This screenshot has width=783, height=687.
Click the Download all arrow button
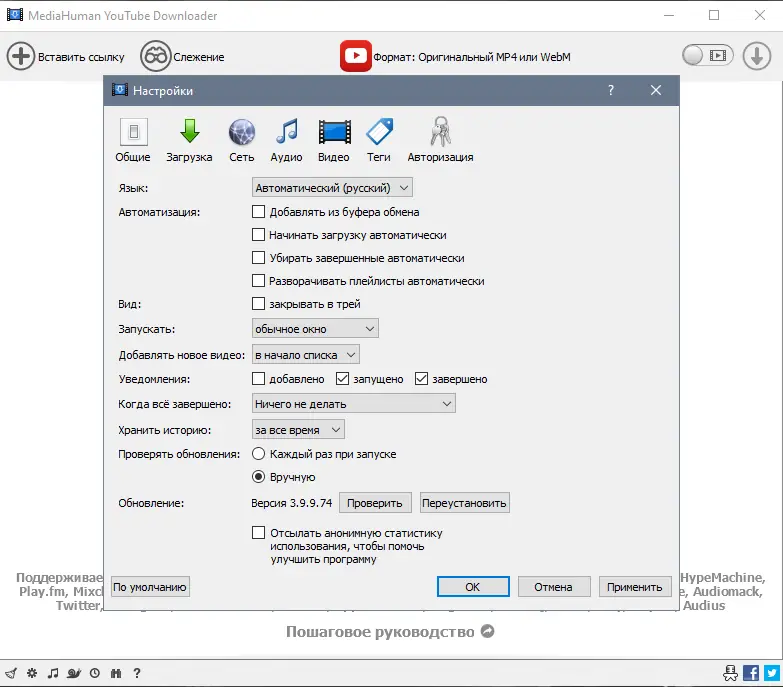click(x=757, y=55)
